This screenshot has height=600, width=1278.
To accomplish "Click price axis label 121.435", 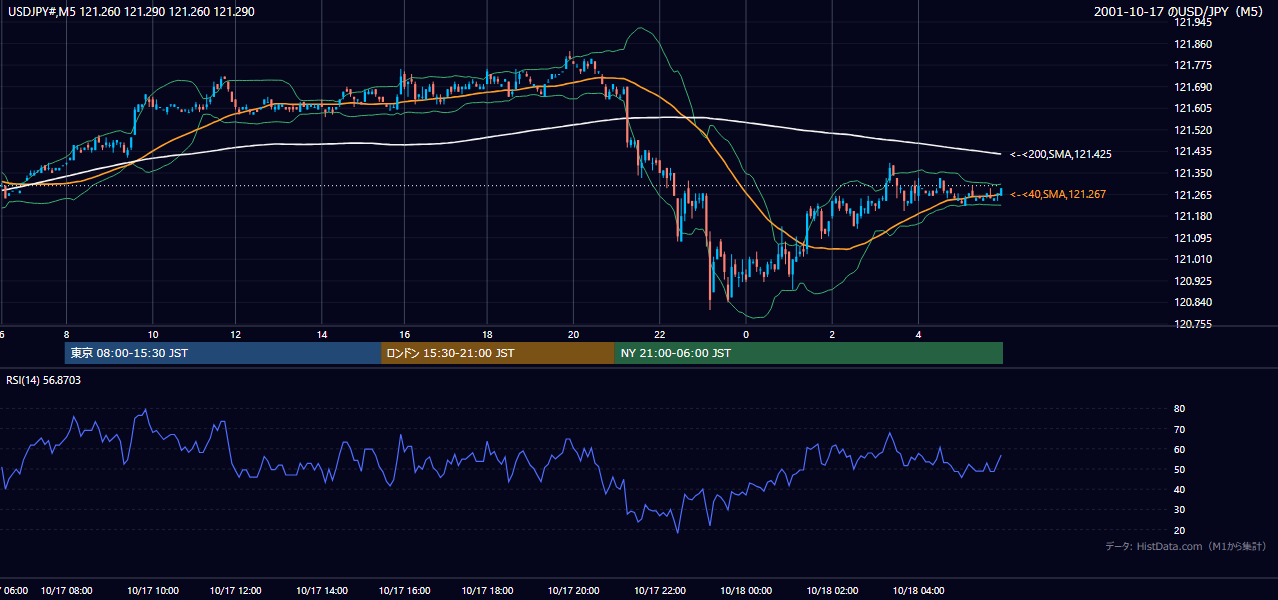I will (1194, 151).
